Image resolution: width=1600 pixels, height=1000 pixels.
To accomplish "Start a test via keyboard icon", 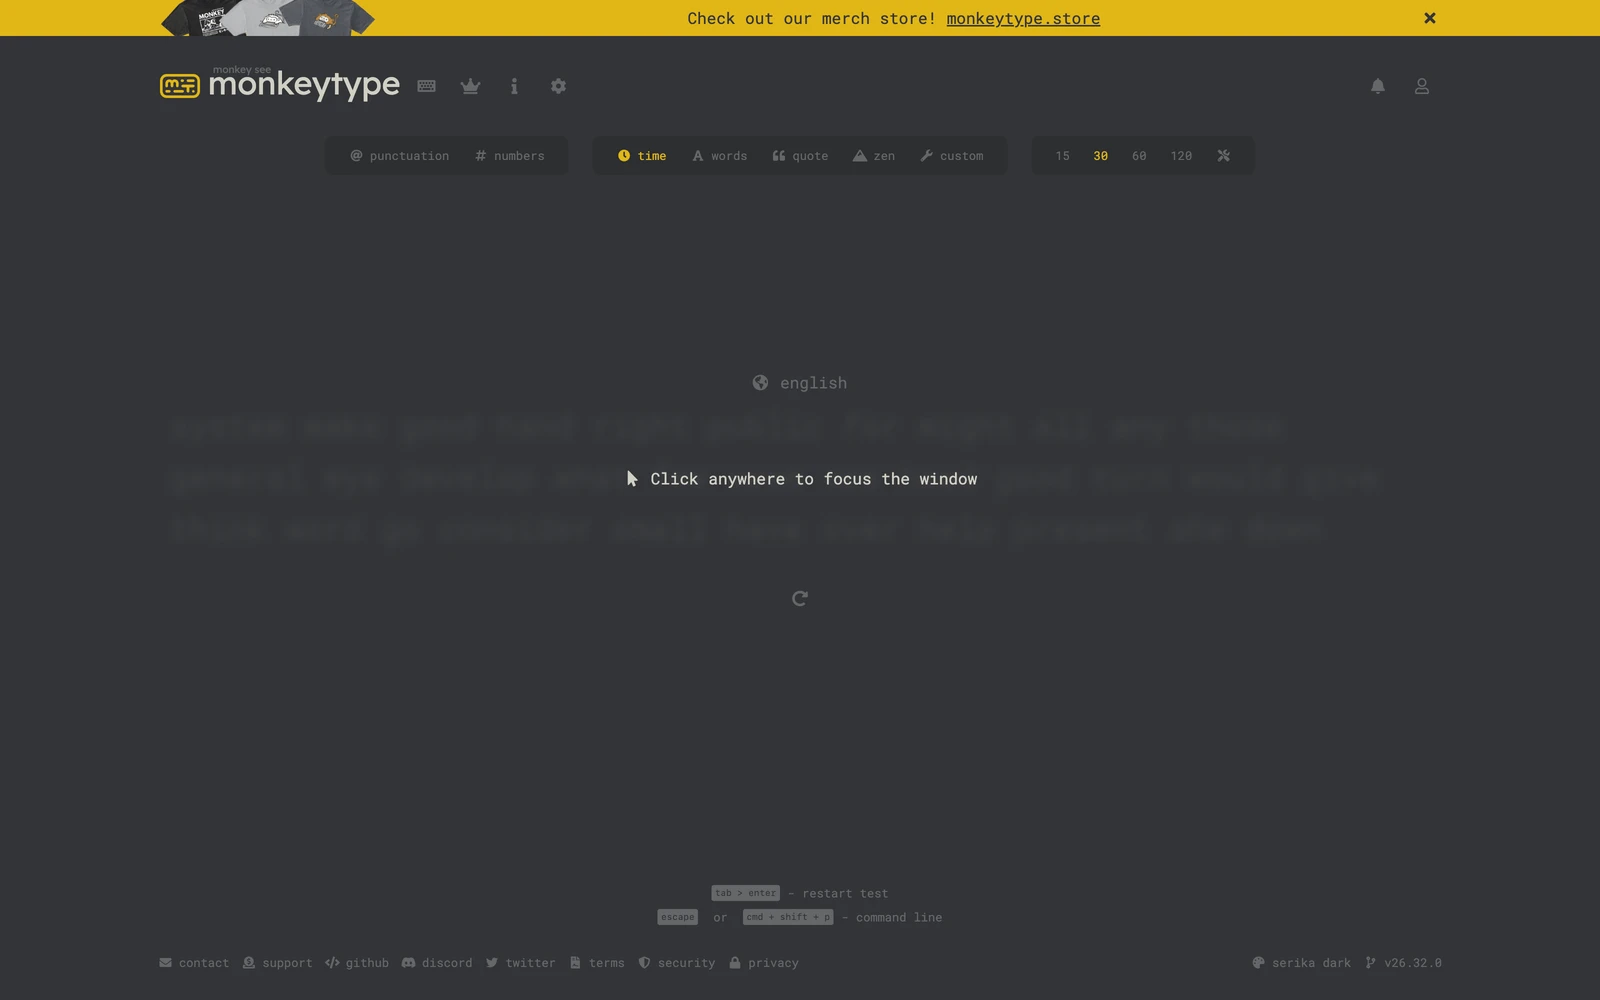I will (x=427, y=86).
